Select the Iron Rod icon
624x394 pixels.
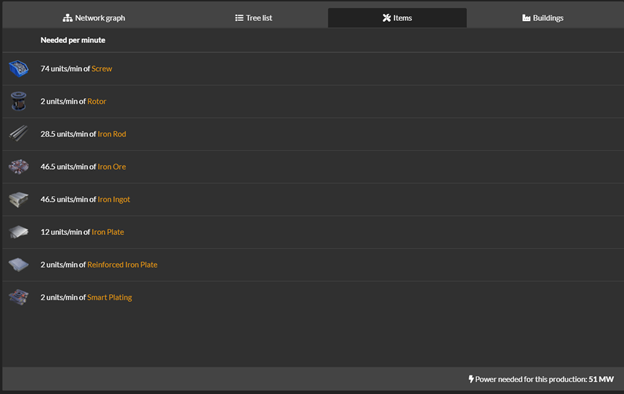pyautogui.click(x=19, y=134)
